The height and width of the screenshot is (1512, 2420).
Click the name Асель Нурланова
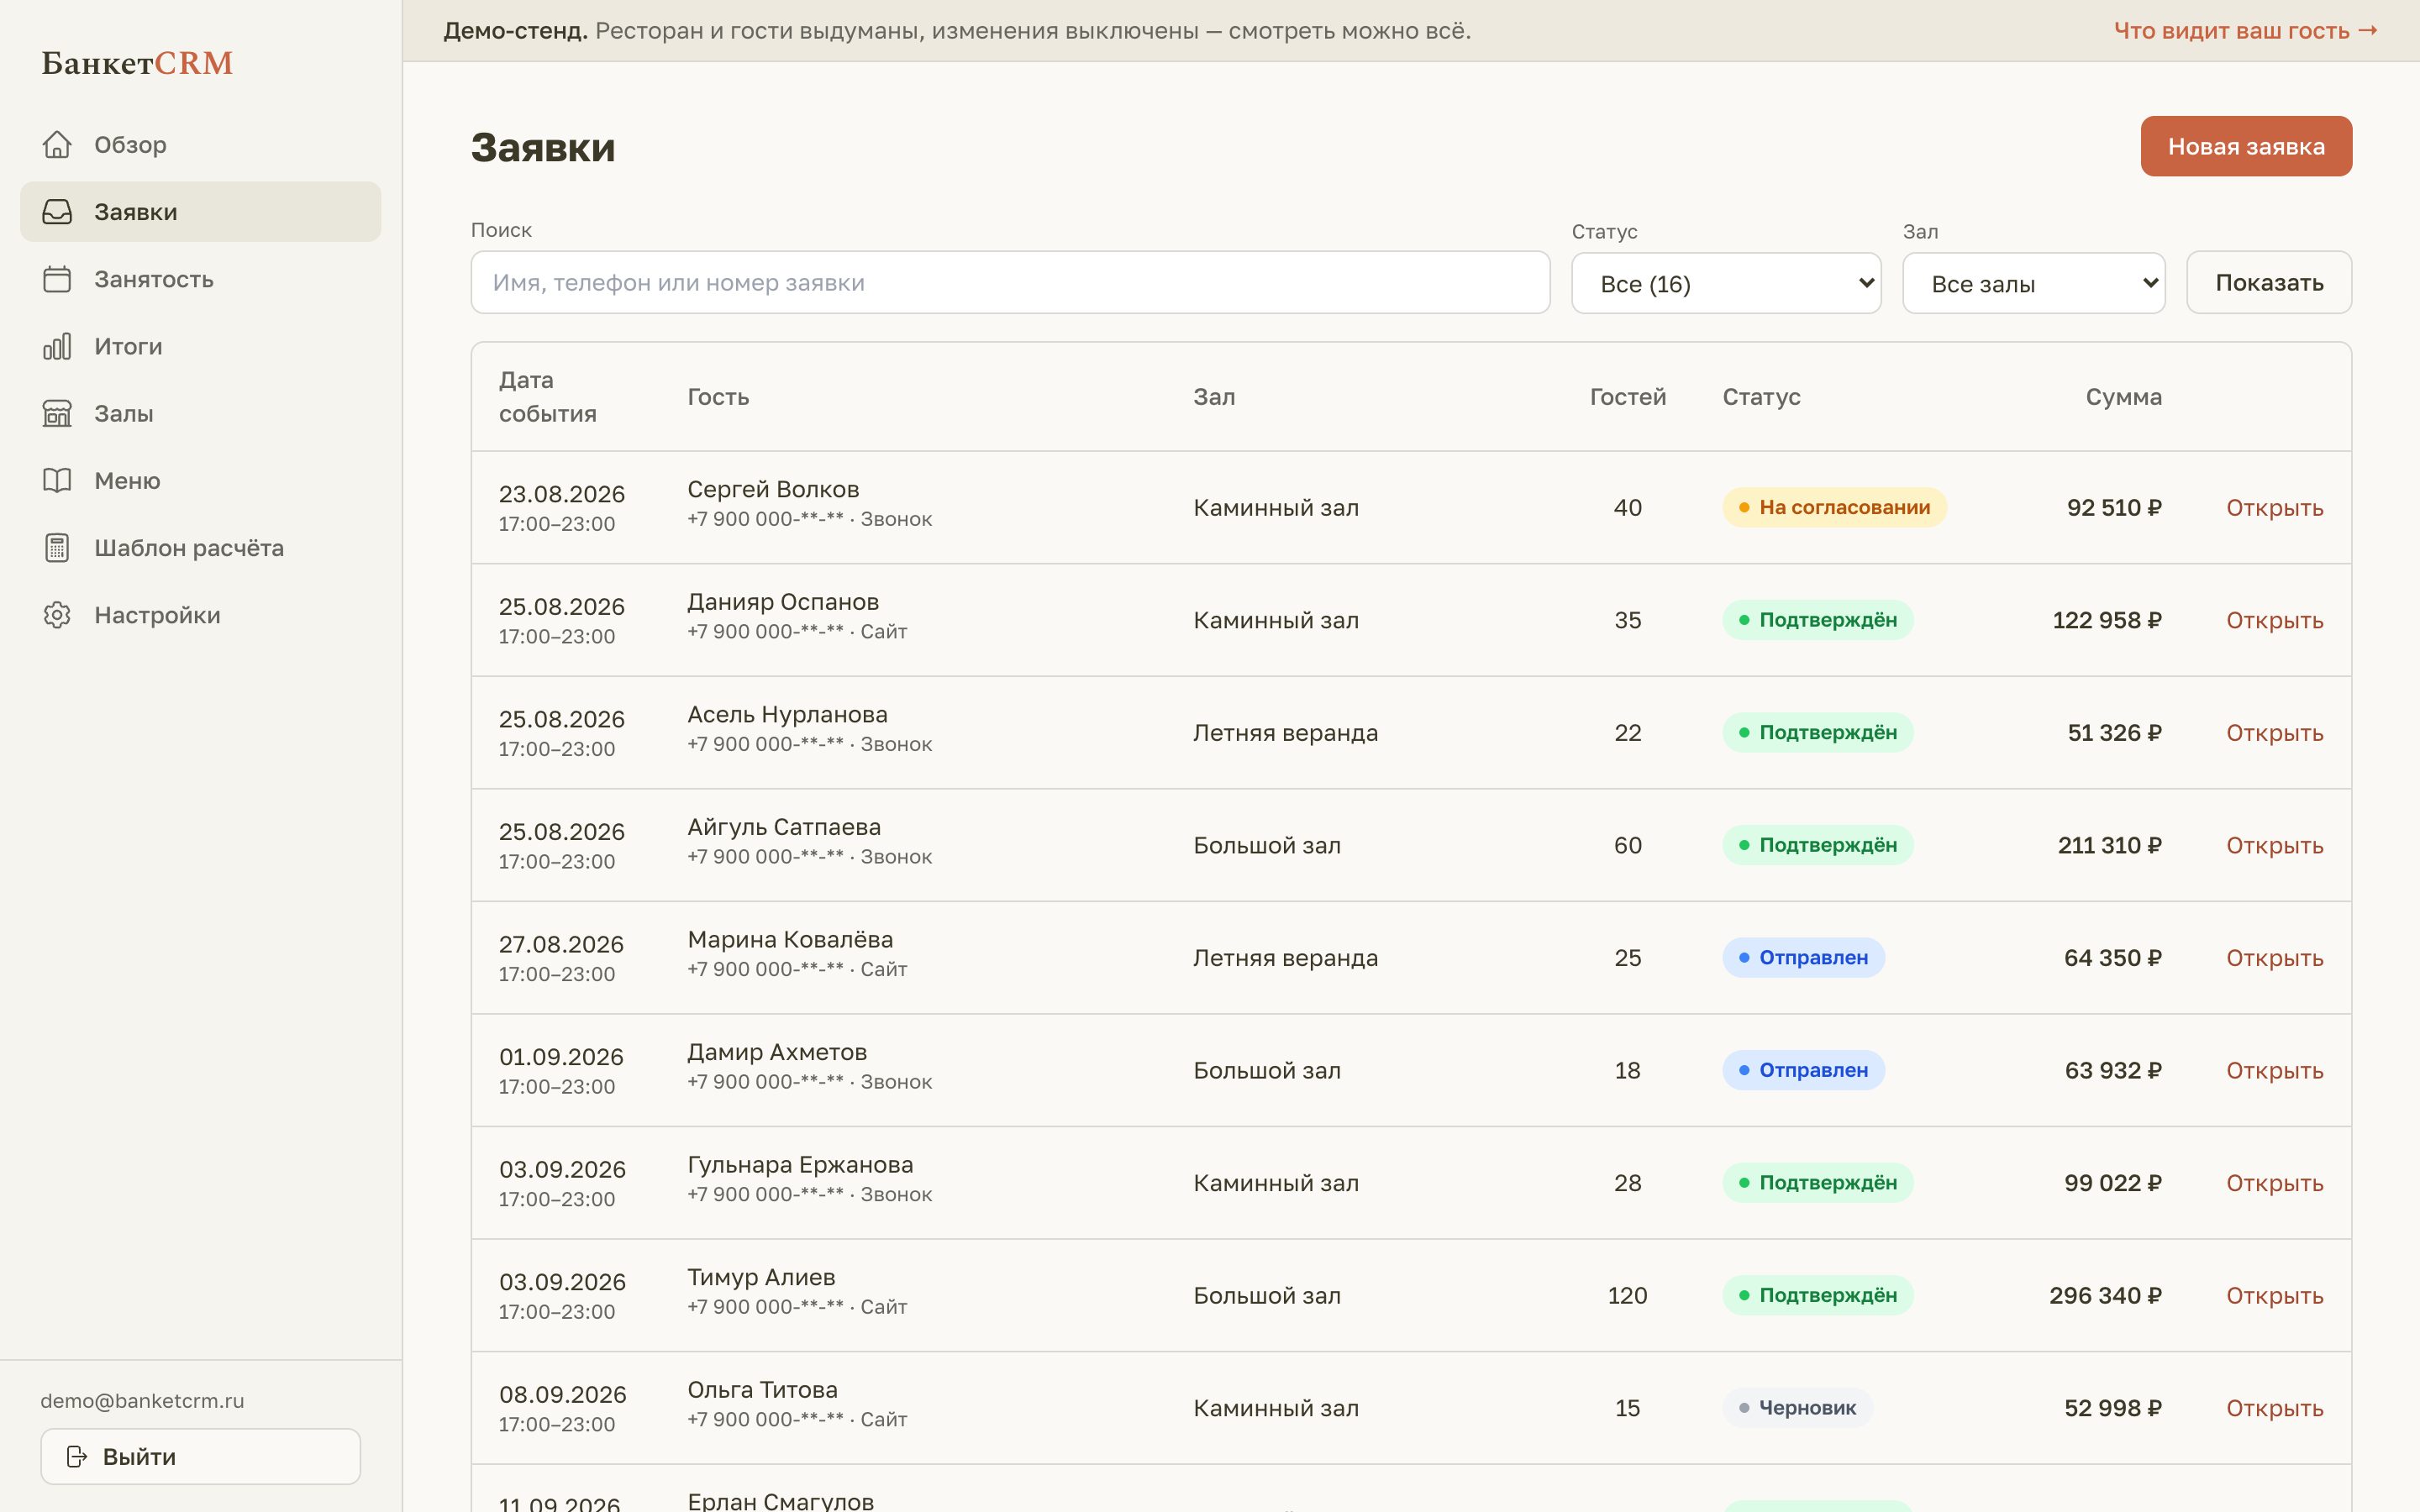(787, 714)
